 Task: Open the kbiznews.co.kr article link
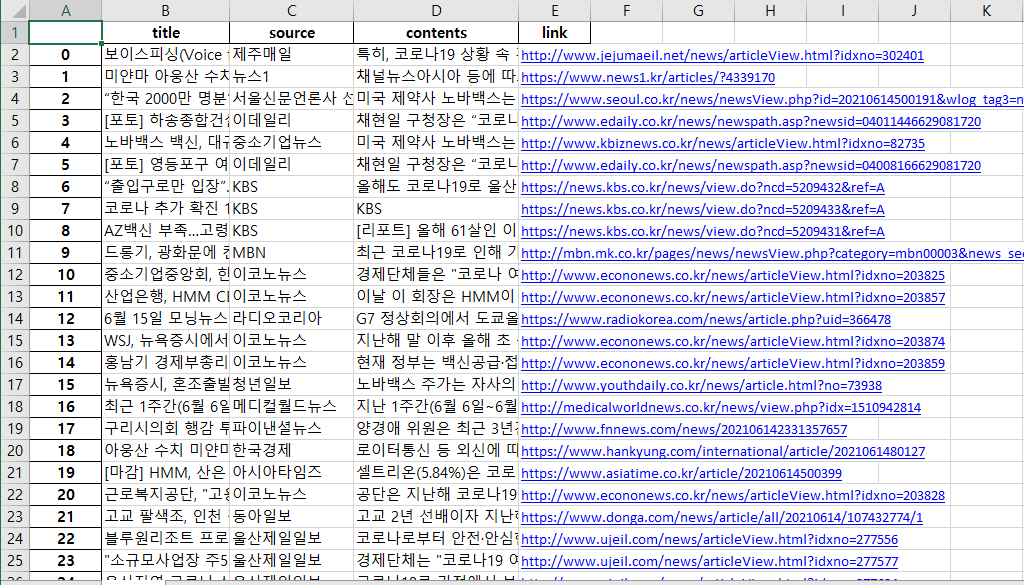point(723,144)
